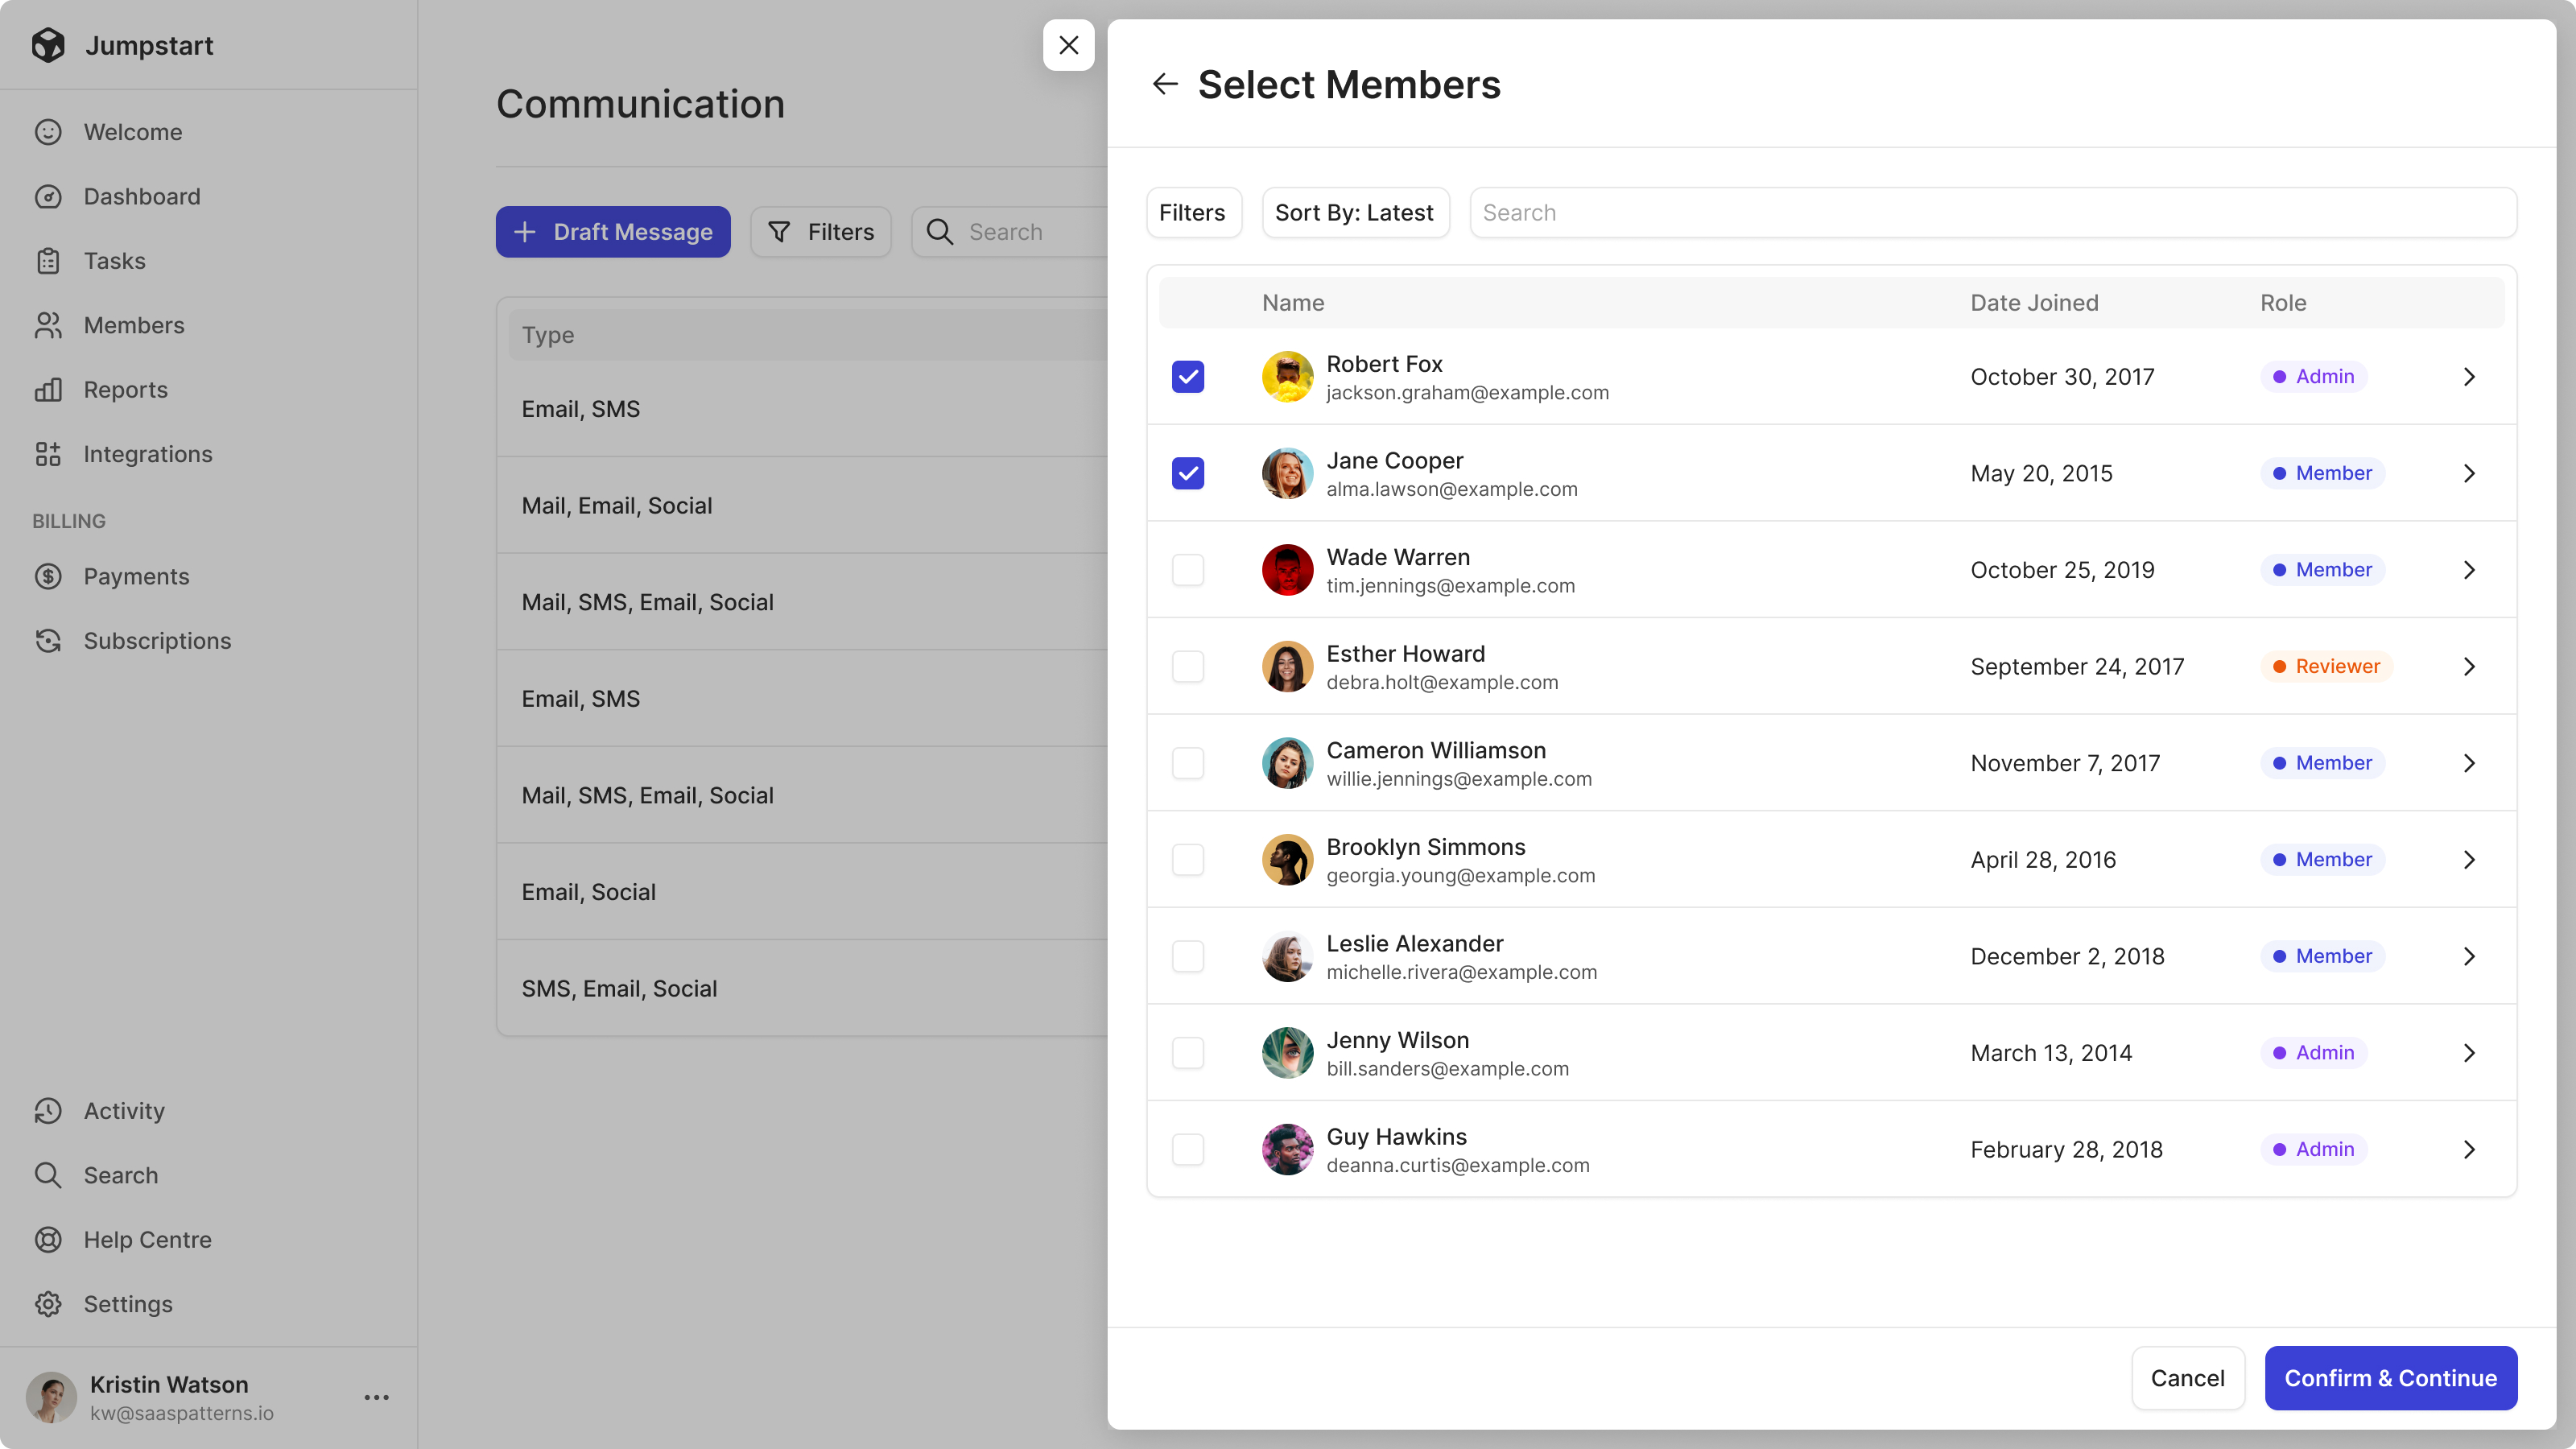
Task: Navigate to the Activity section
Action: [124, 1111]
